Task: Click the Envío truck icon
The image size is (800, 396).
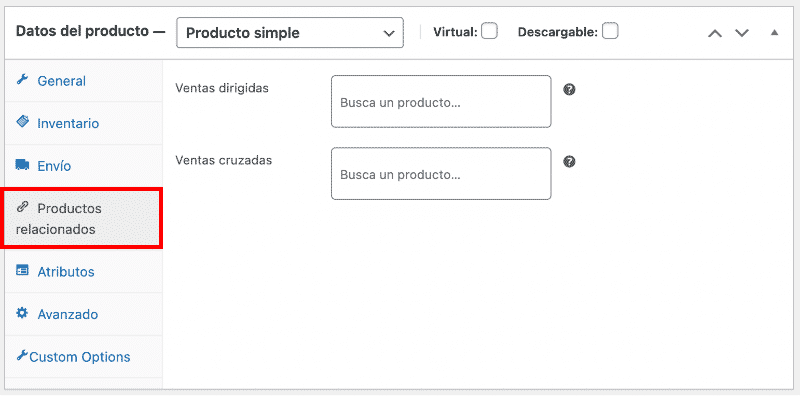Action: 22,165
